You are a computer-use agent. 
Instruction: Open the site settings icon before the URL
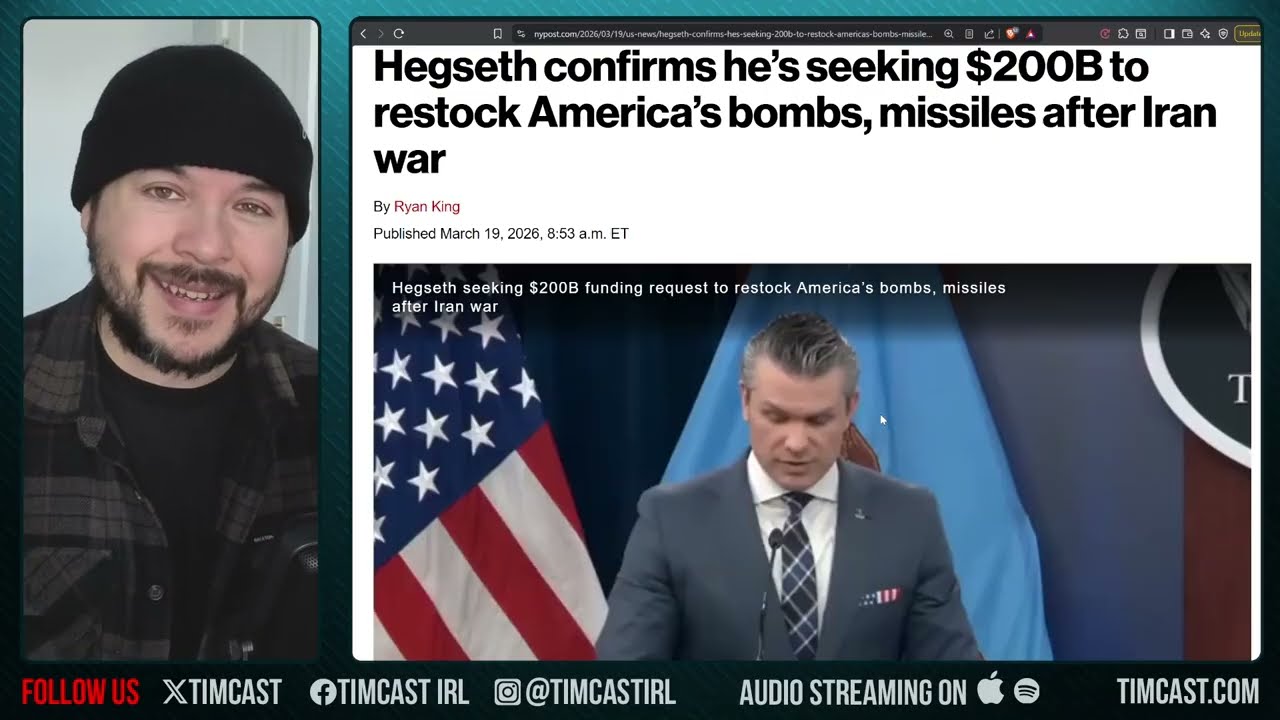521,34
